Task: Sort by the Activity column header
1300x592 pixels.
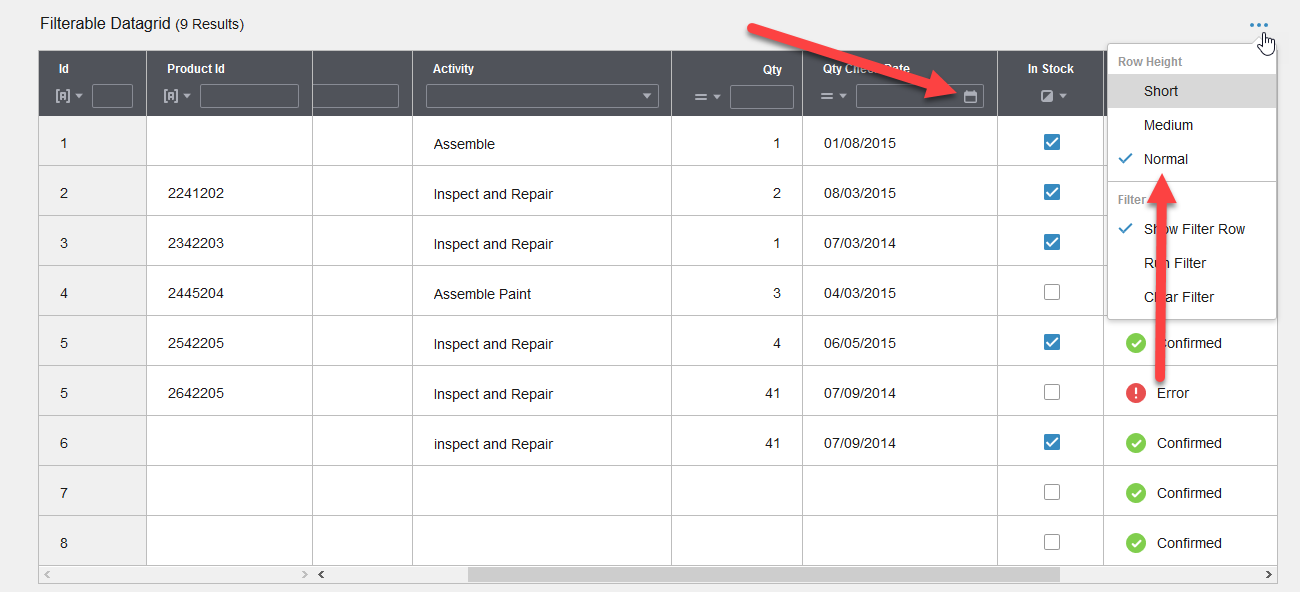Action: pos(453,69)
